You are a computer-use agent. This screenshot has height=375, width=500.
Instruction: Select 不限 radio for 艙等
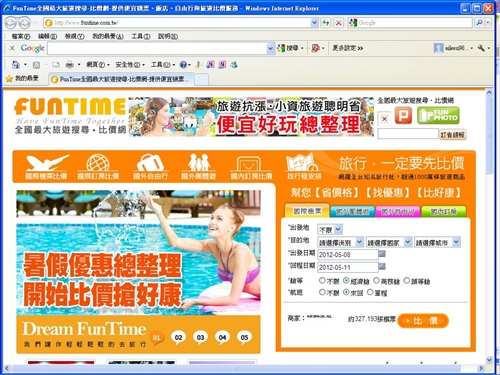point(322,280)
